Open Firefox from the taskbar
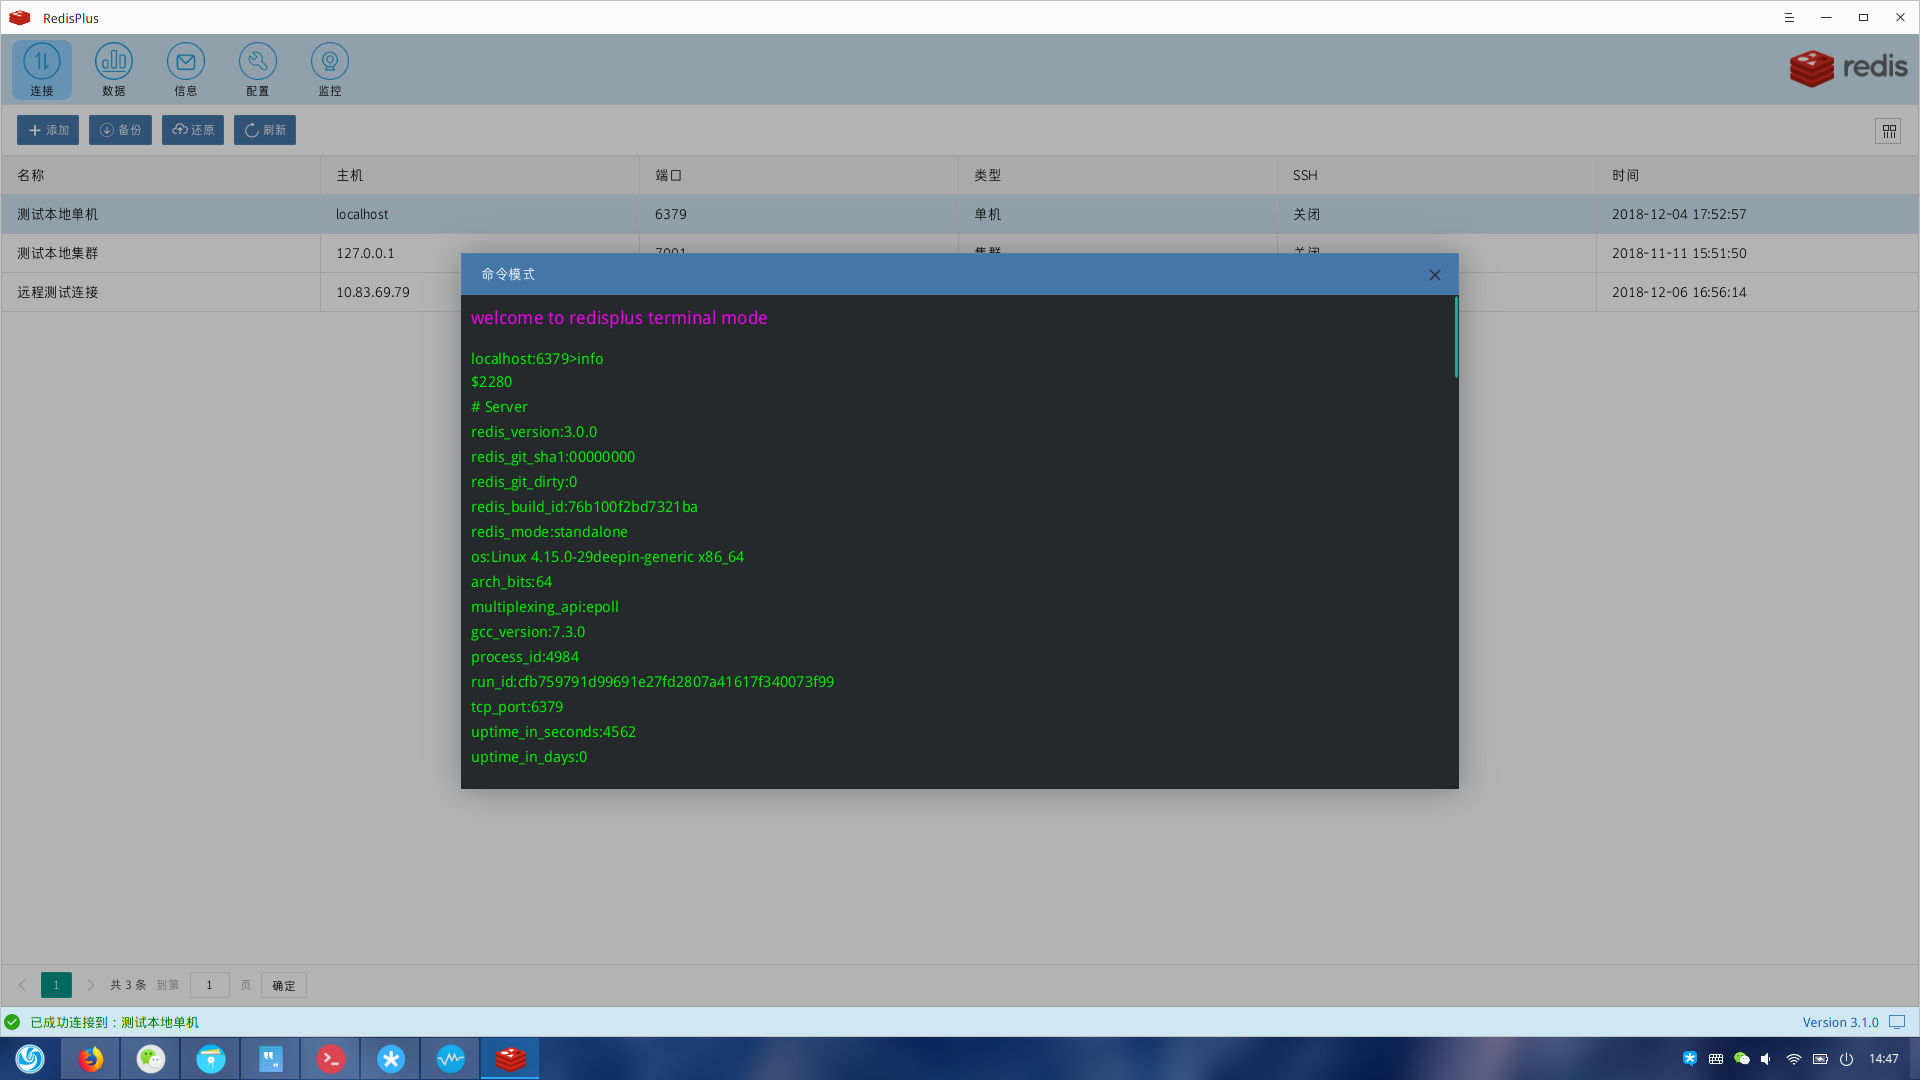The width and height of the screenshot is (1920, 1080). [x=91, y=1058]
